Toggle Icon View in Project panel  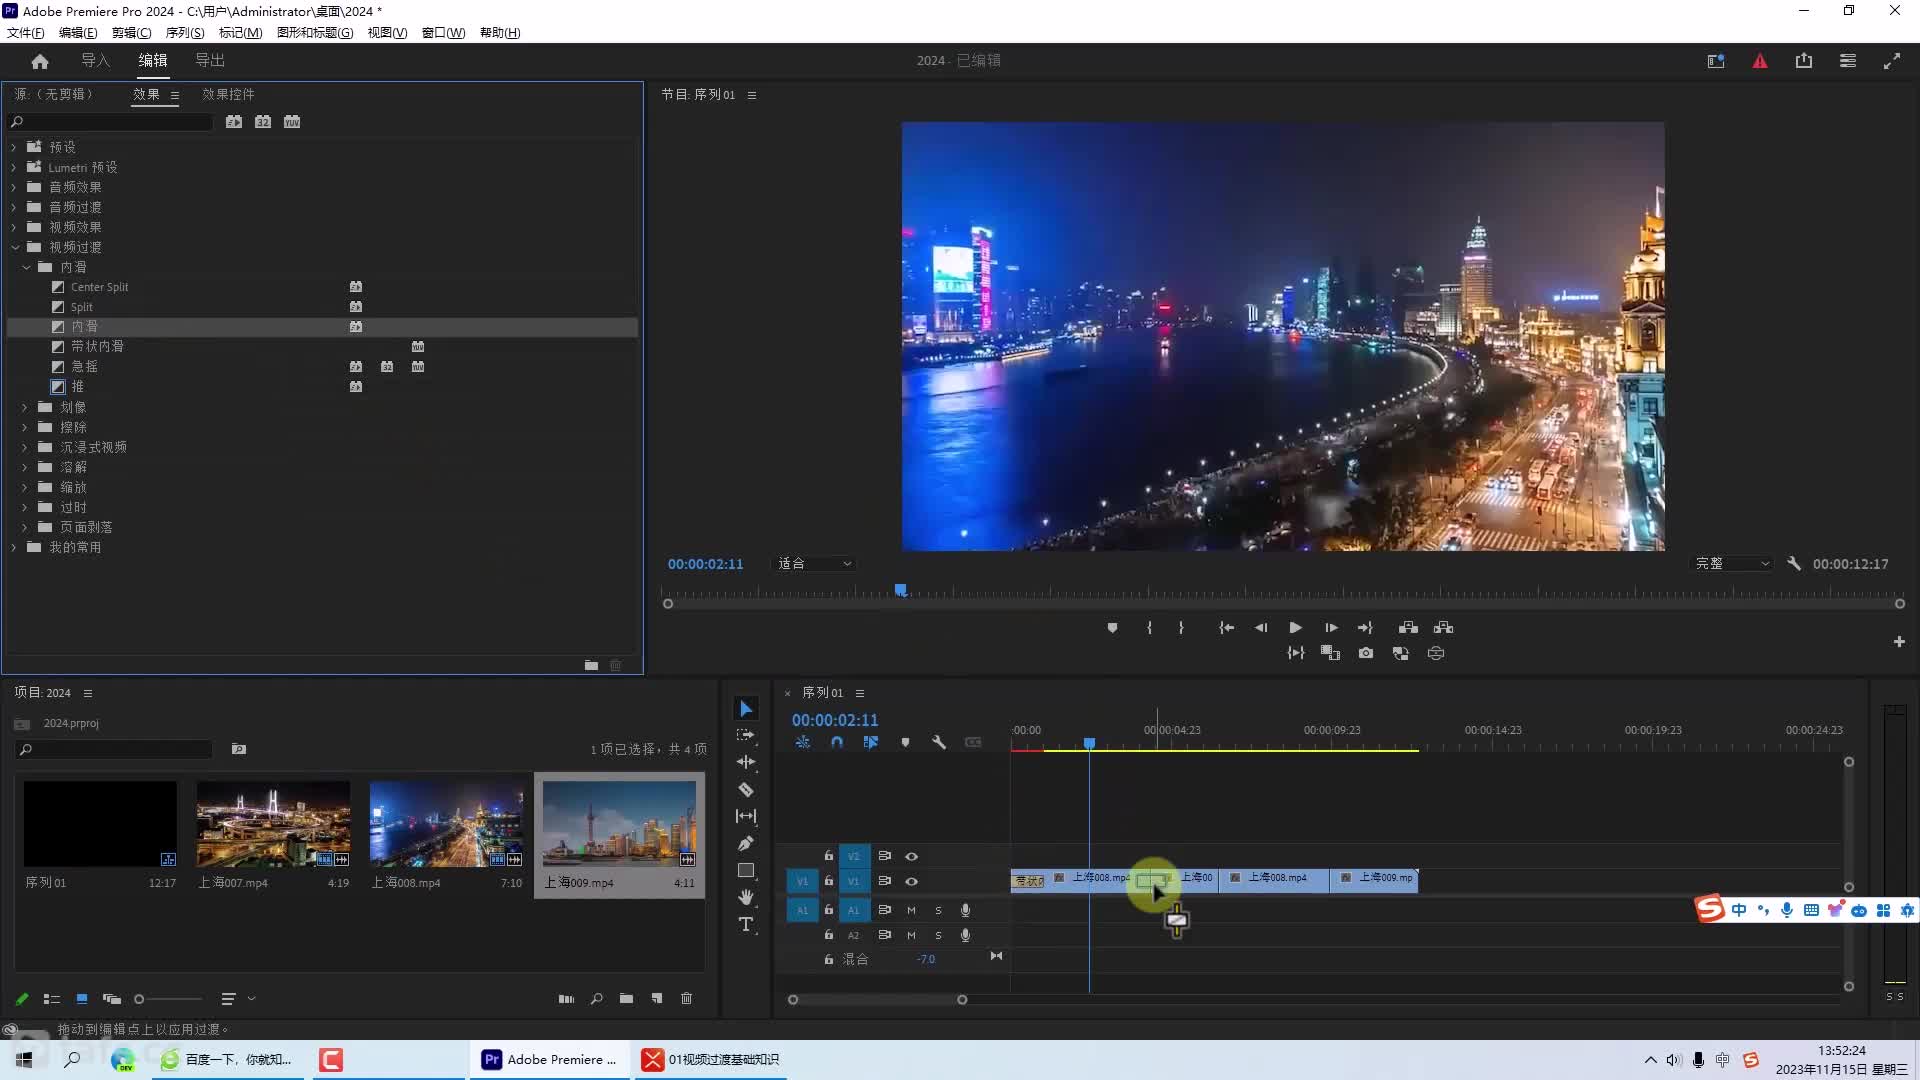(x=82, y=999)
